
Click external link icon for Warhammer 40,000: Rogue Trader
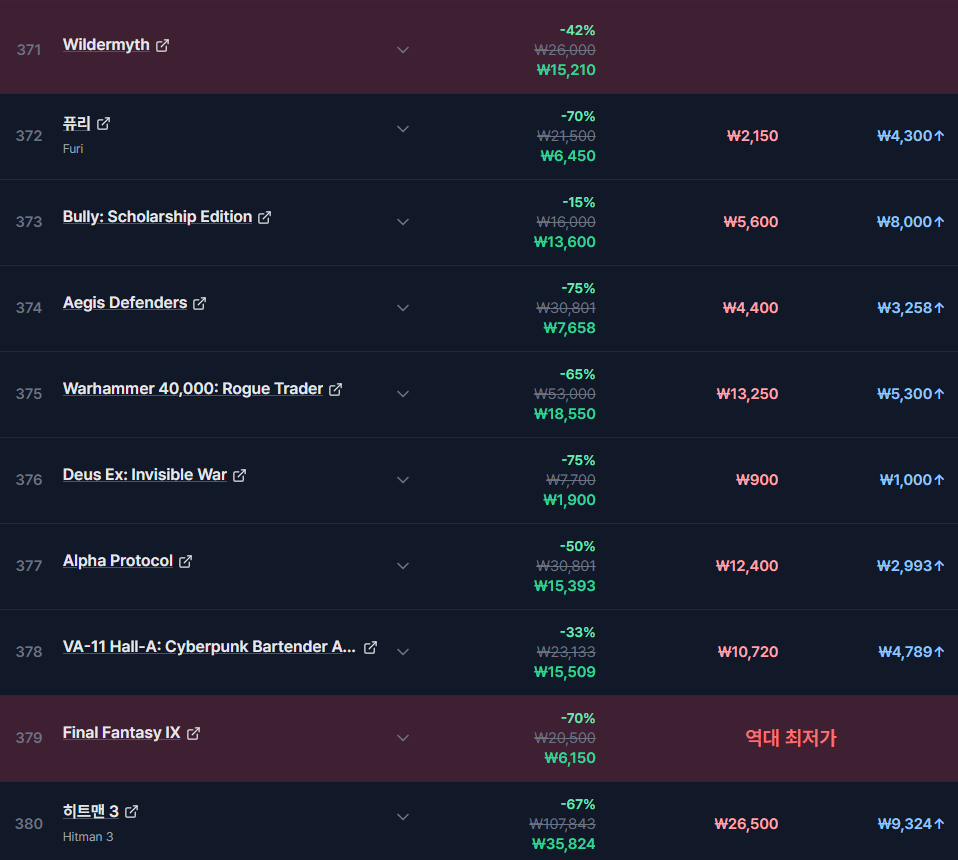335,389
